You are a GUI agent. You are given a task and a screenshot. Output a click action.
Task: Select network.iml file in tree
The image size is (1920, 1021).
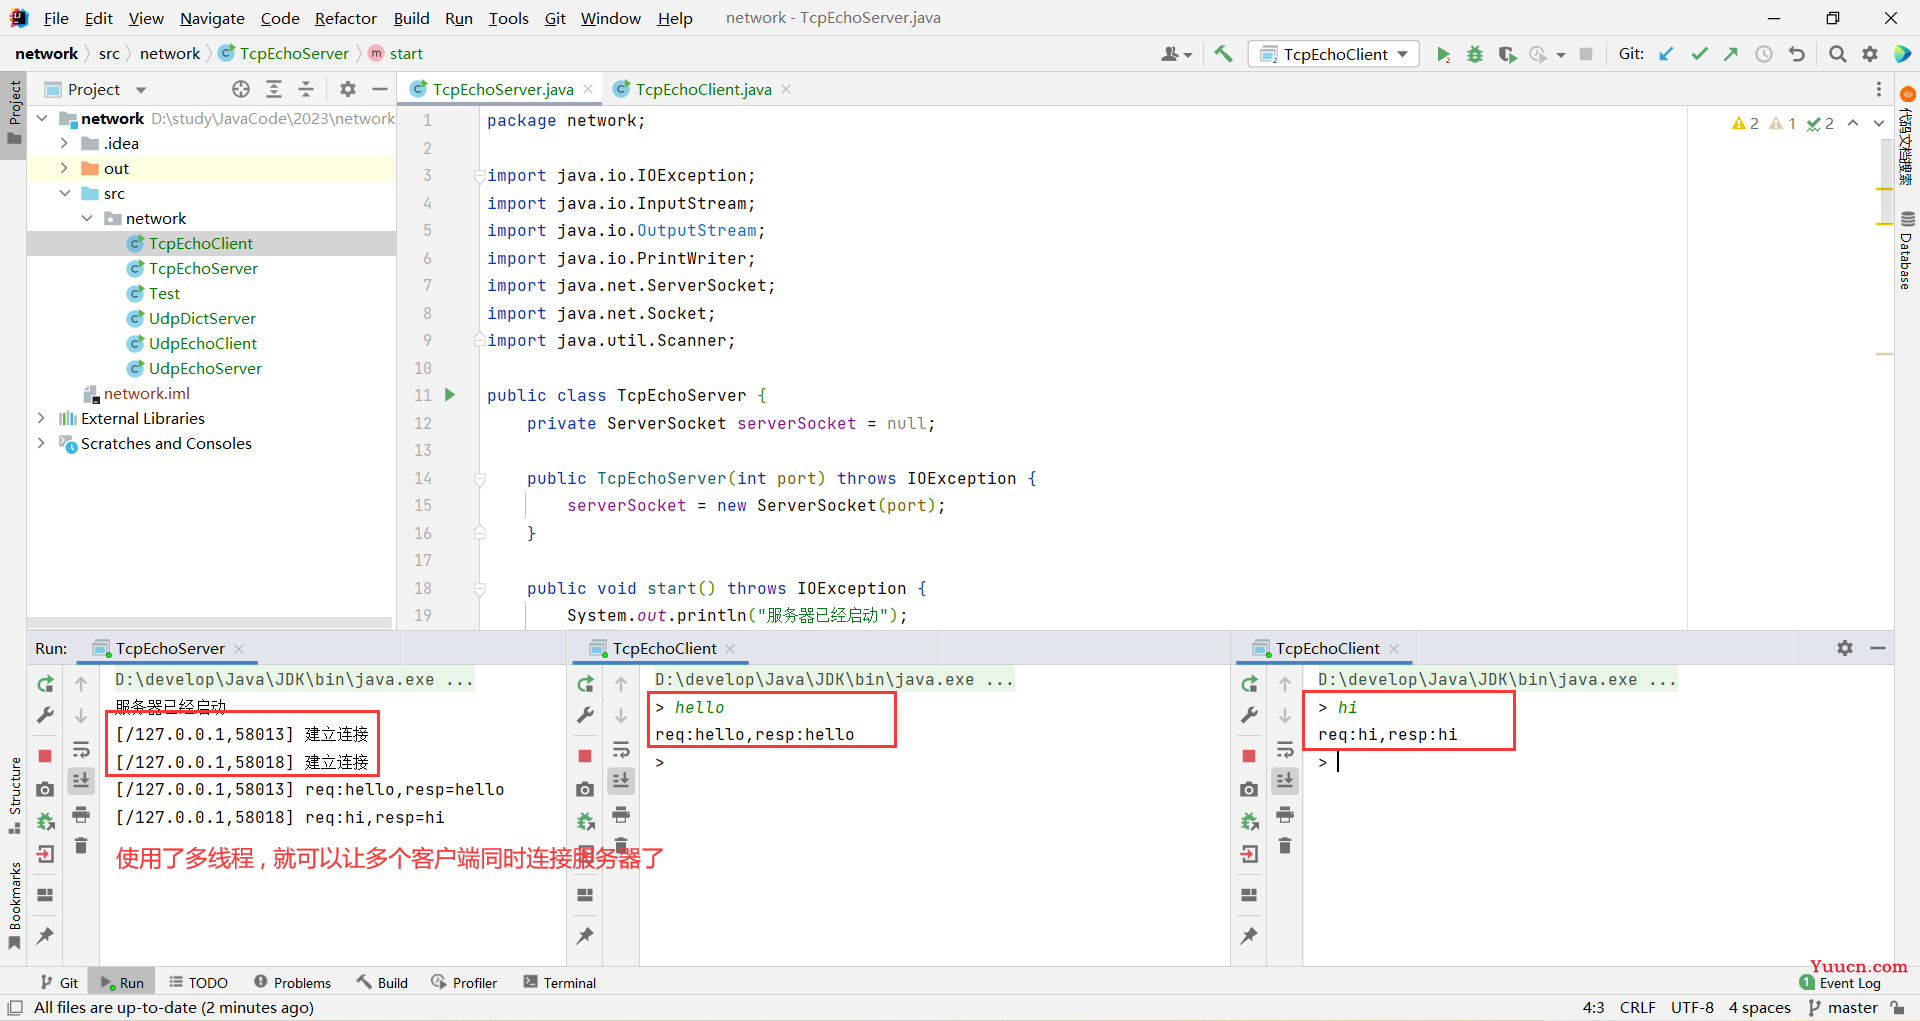(146, 393)
